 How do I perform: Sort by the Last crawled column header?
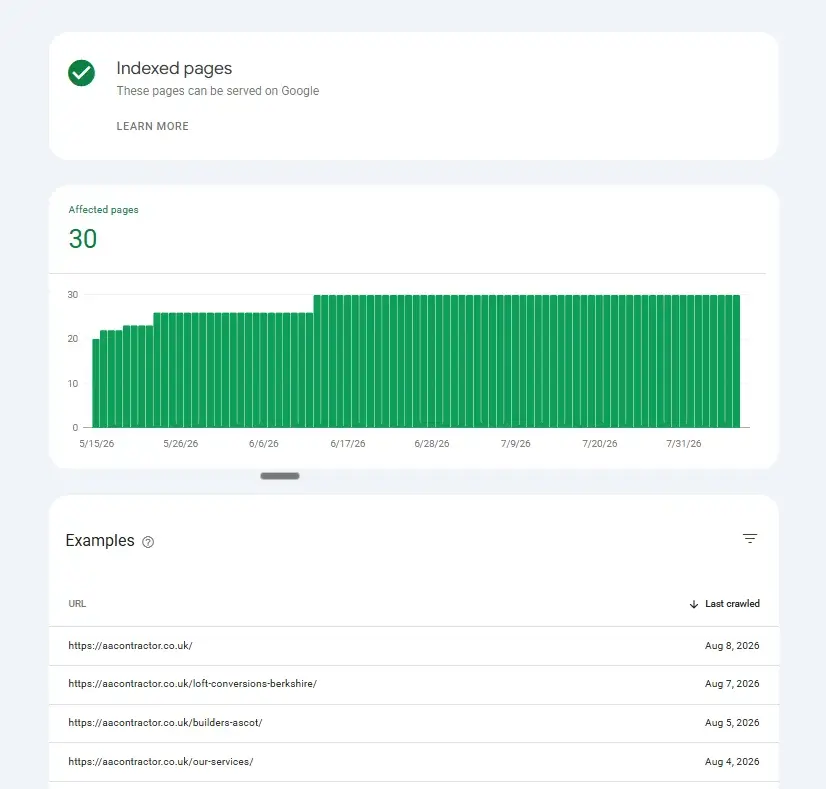coord(732,604)
